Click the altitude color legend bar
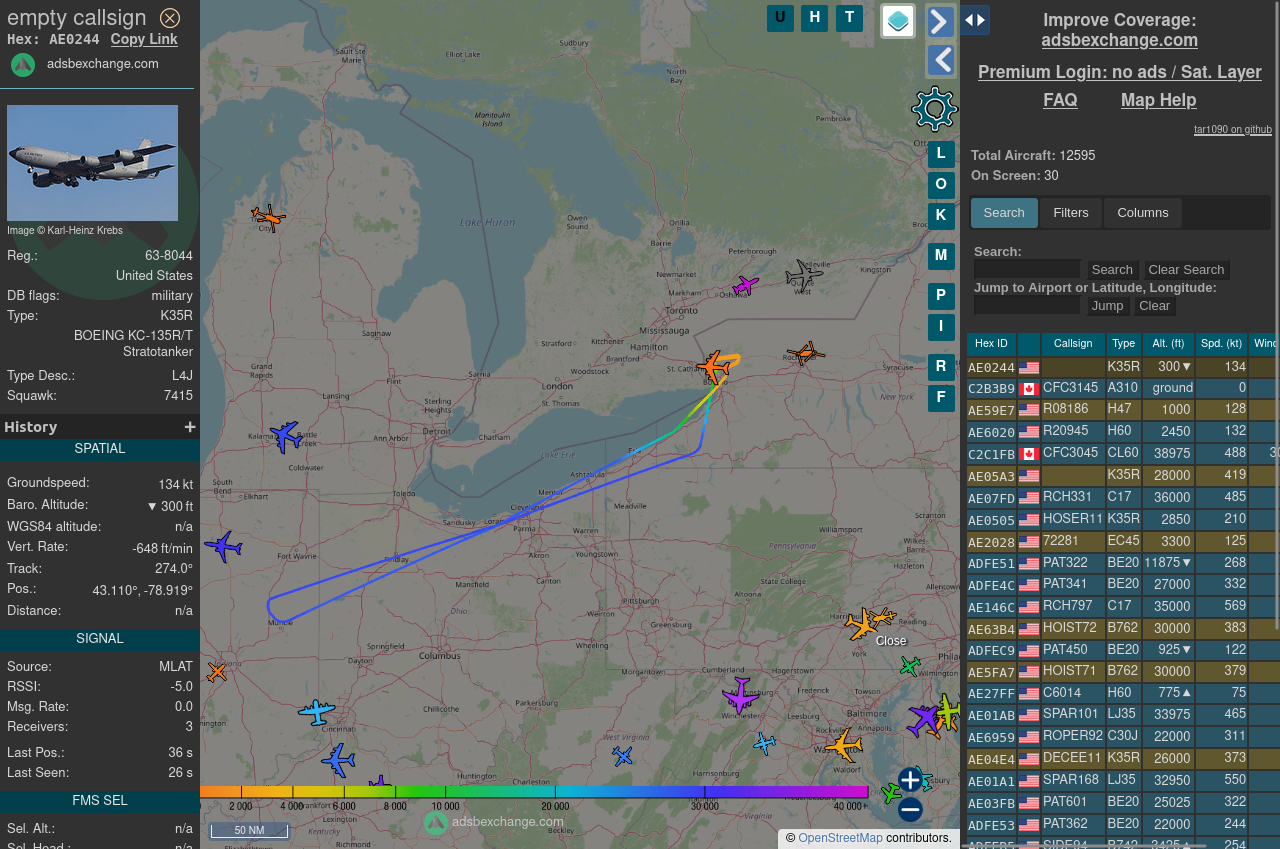This screenshot has height=849, width=1280. (534, 792)
